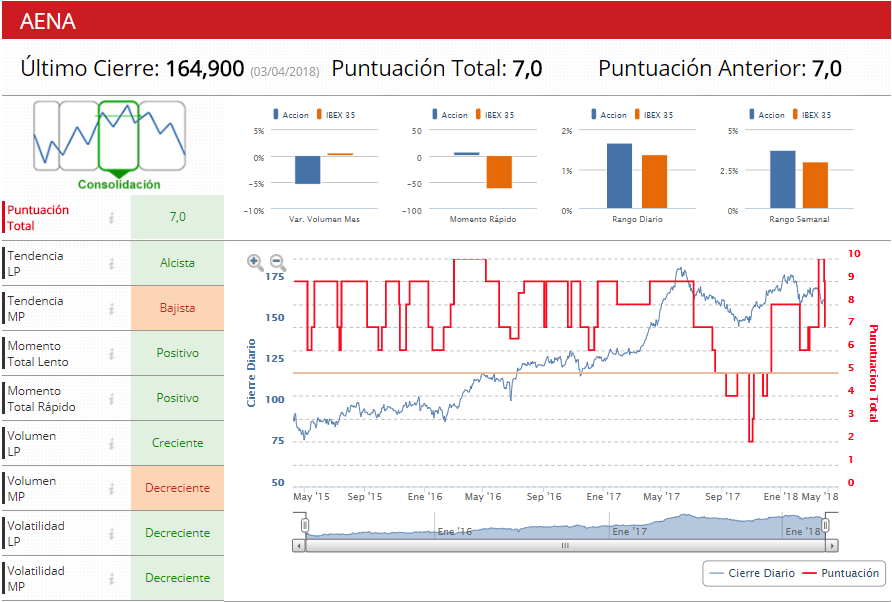Toggle Accion legend in Momento Rápido chart
The image size is (892, 602).
450,114
